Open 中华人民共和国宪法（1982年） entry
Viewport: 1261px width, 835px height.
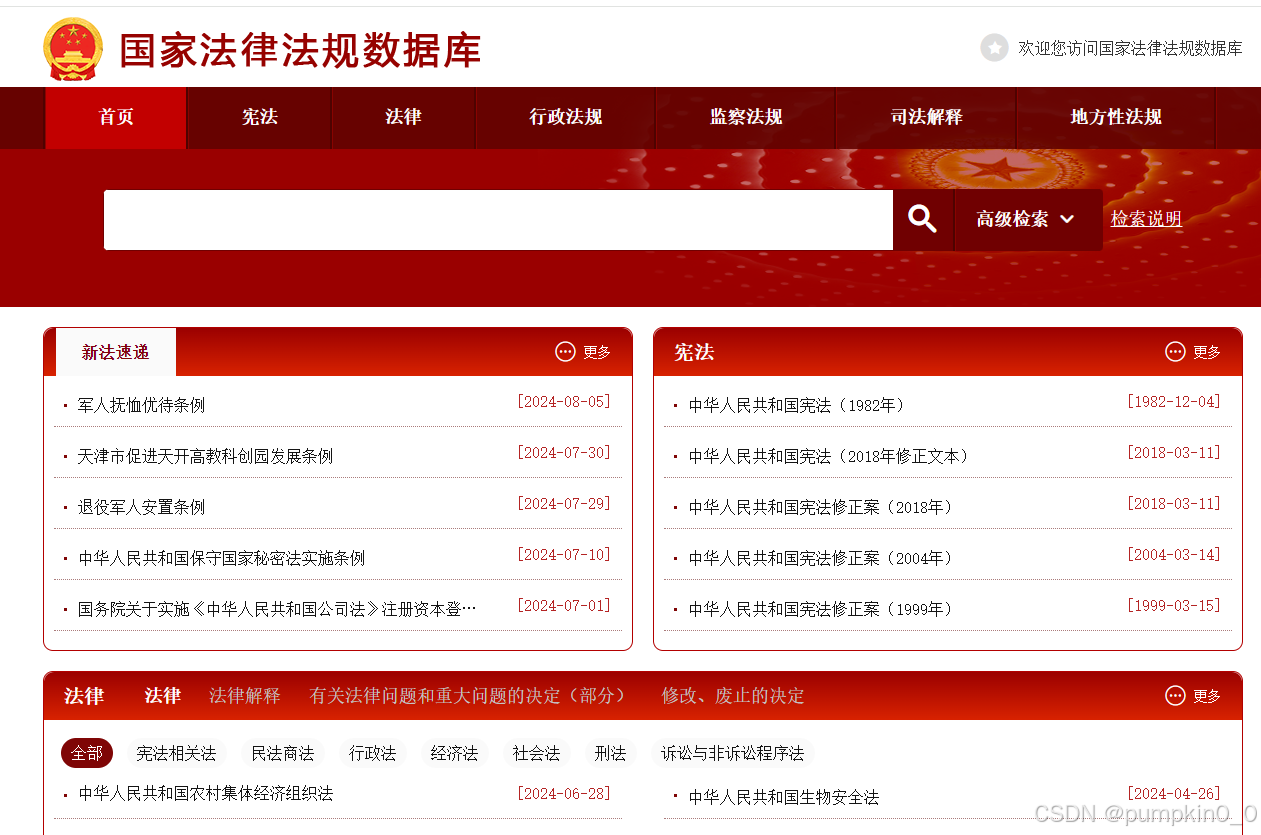coord(796,405)
